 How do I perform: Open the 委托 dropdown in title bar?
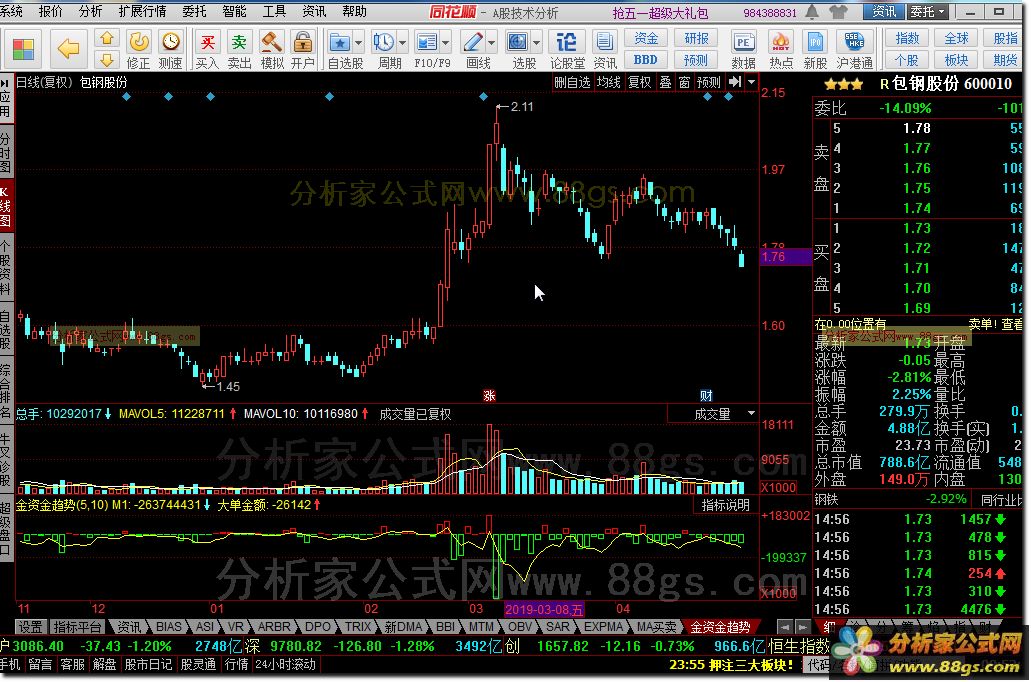click(x=928, y=12)
